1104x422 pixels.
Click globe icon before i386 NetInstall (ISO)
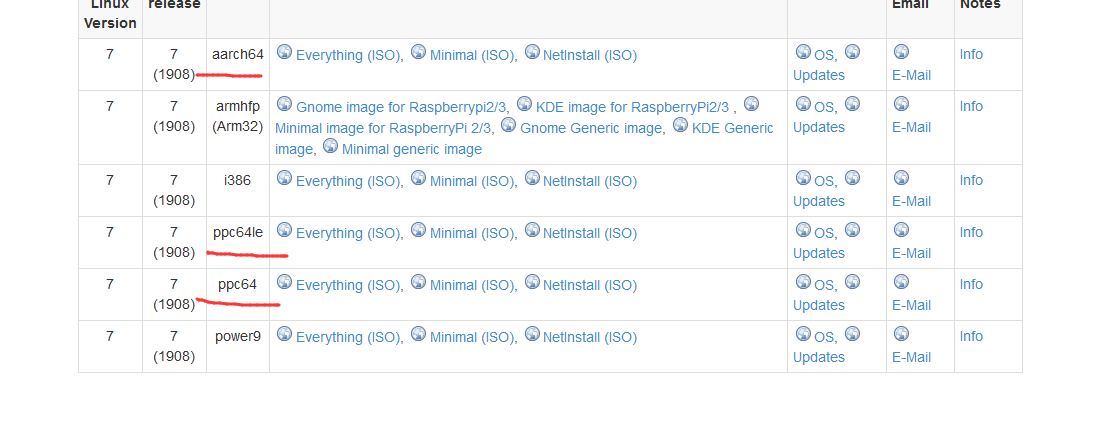[532, 178]
